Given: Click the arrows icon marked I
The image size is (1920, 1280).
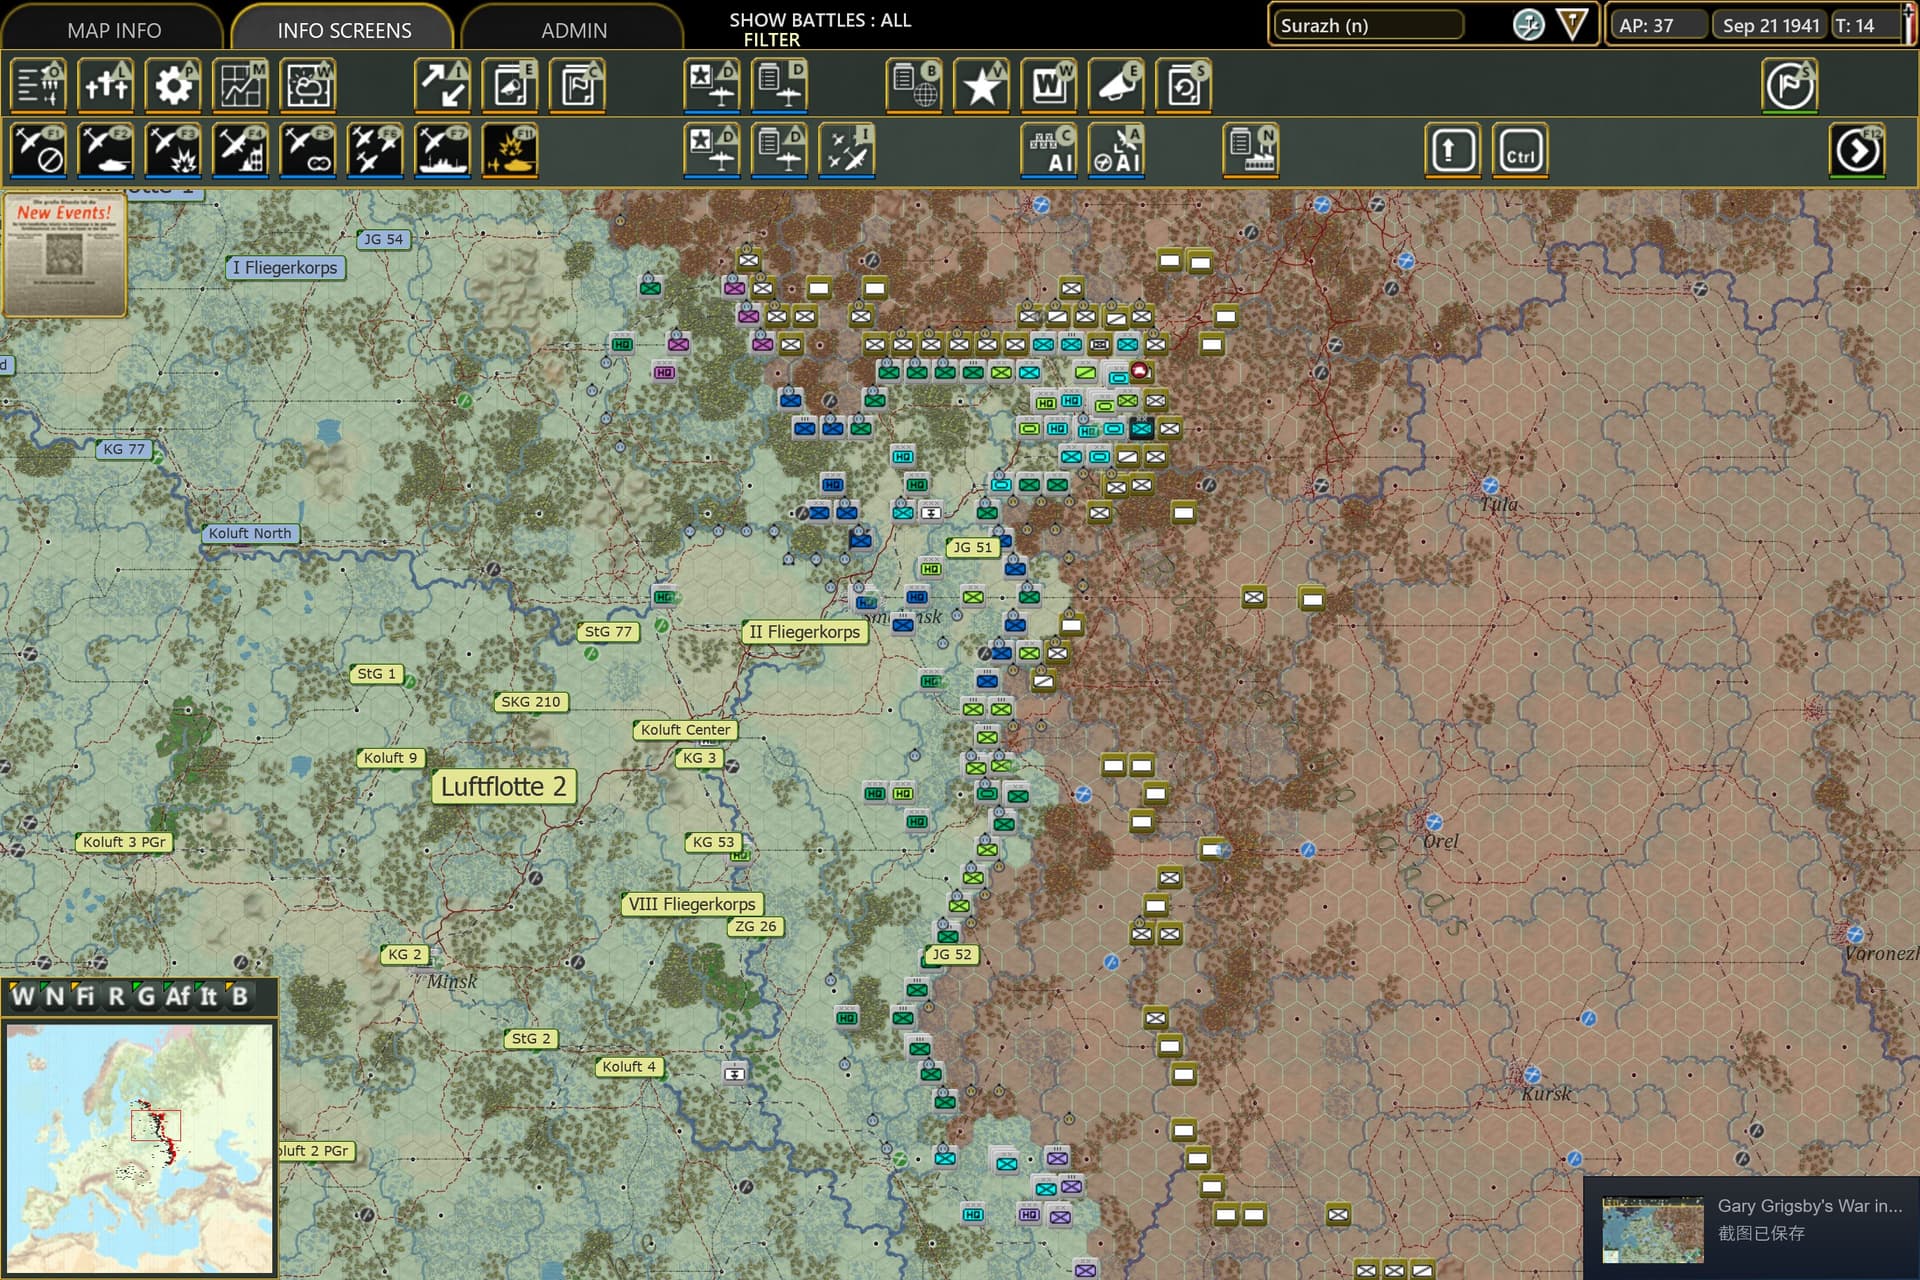Looking at the screenshot, I should click(443, 85).
